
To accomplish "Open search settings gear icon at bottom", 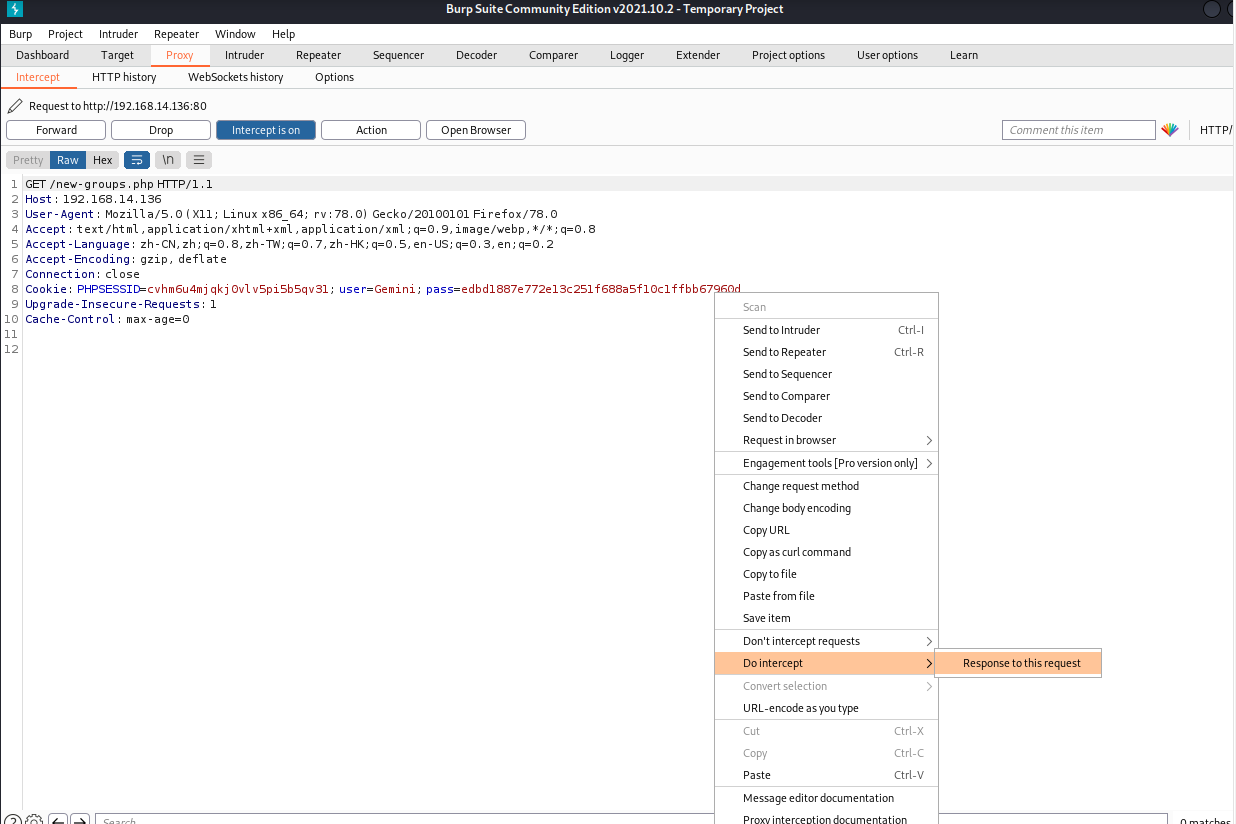I will click(34, 820).
